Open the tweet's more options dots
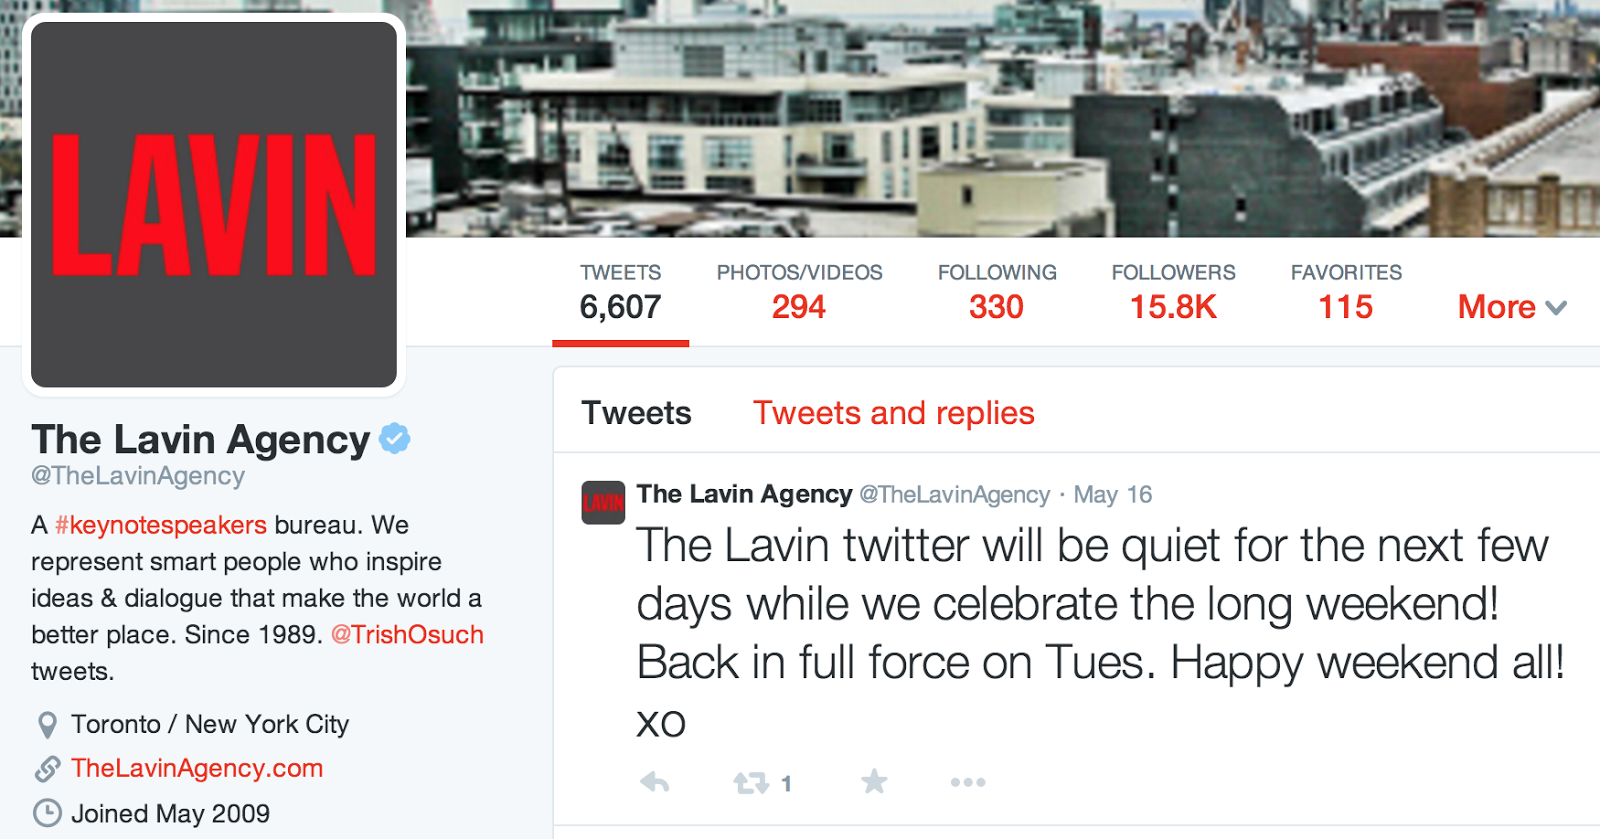The height and width of the screenshot is (839, 1600). (968, 782)
